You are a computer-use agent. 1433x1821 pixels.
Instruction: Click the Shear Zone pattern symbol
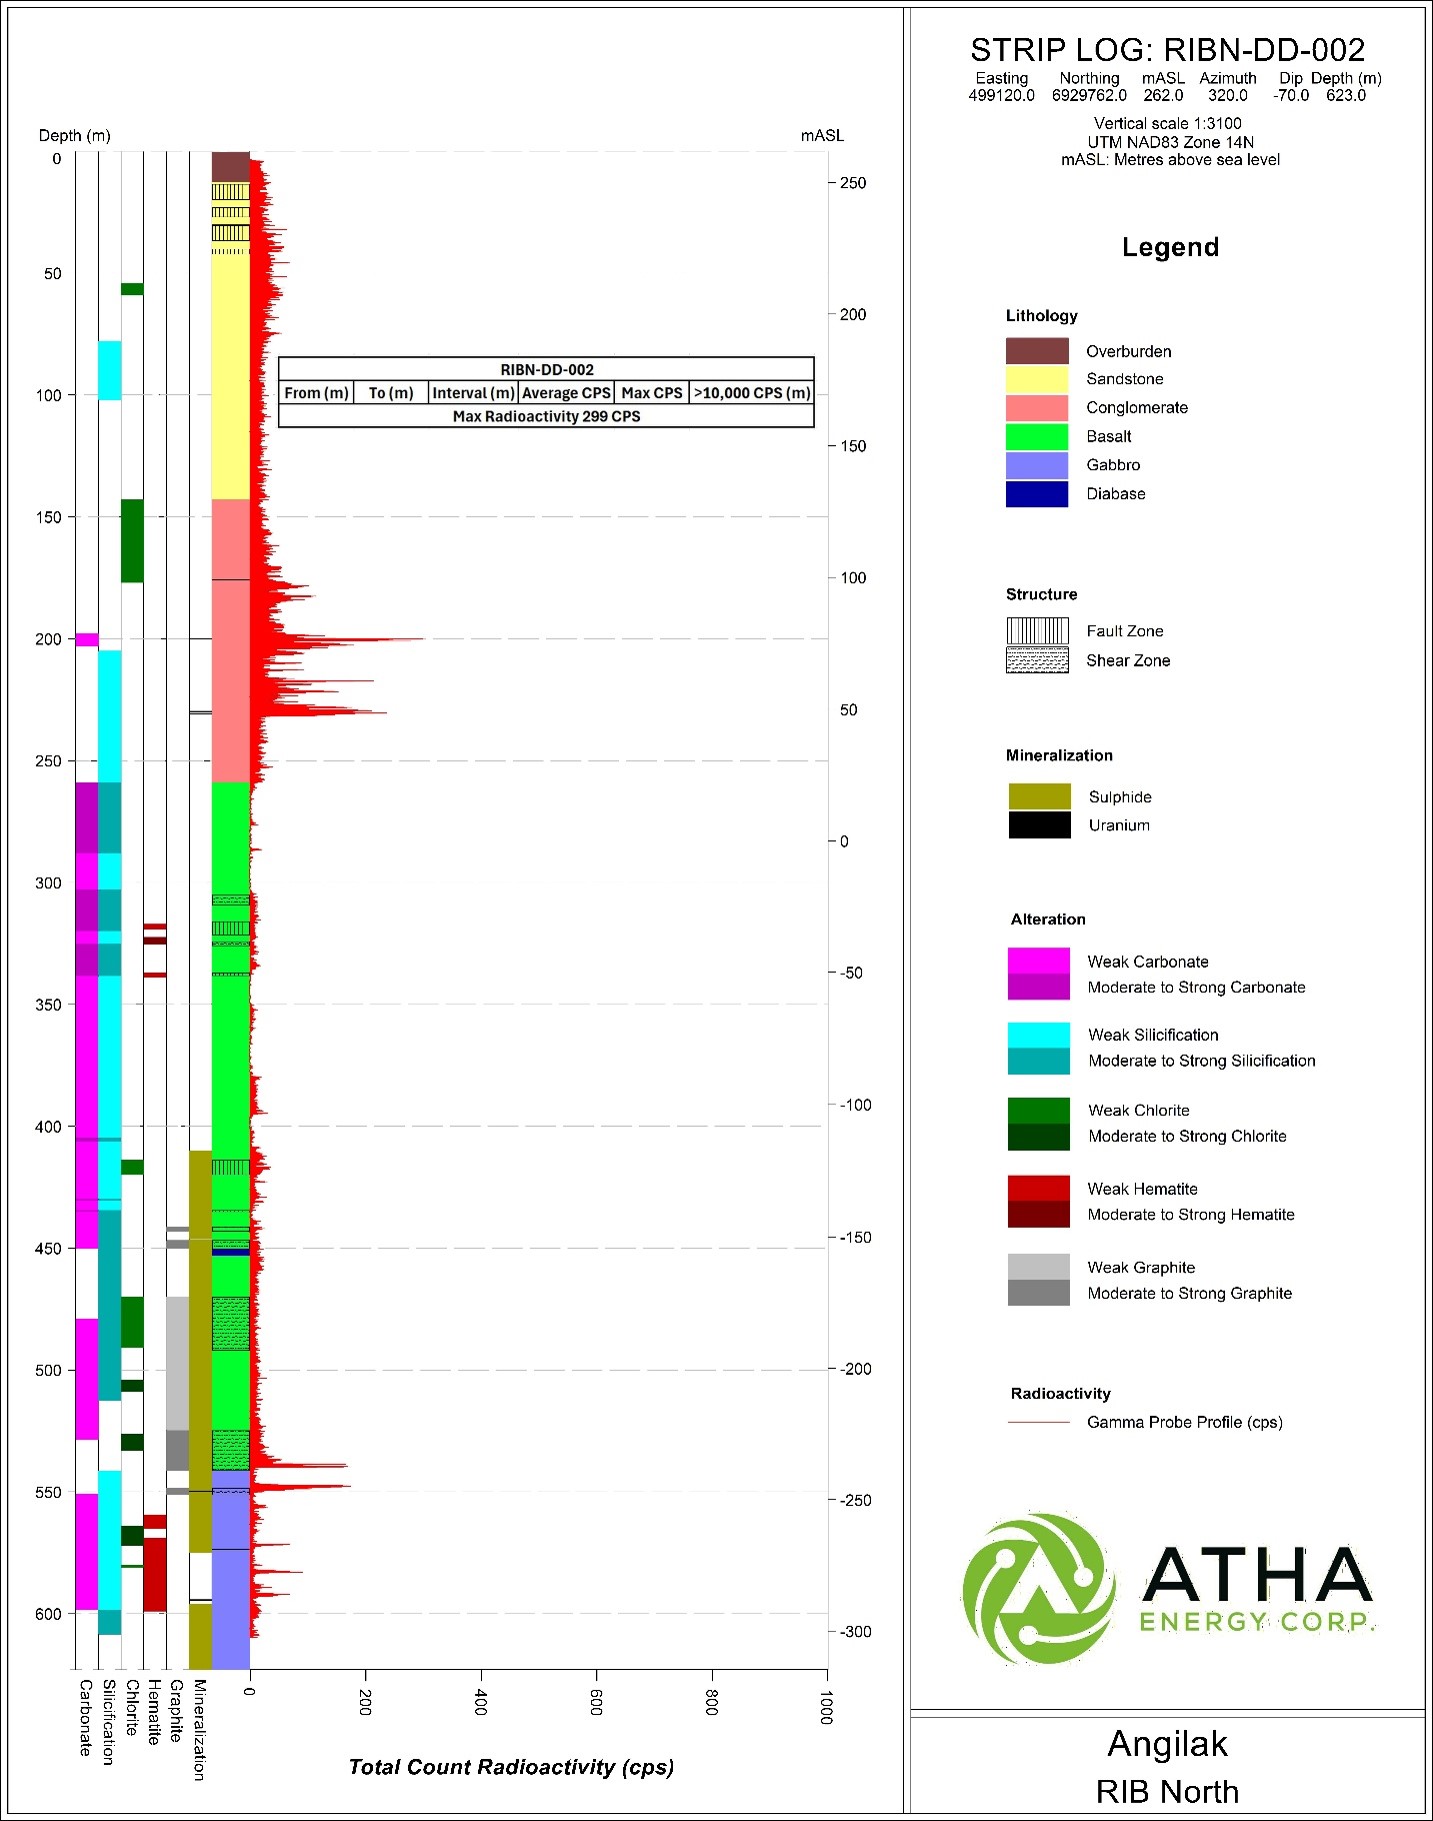(x=1037, y=660)
